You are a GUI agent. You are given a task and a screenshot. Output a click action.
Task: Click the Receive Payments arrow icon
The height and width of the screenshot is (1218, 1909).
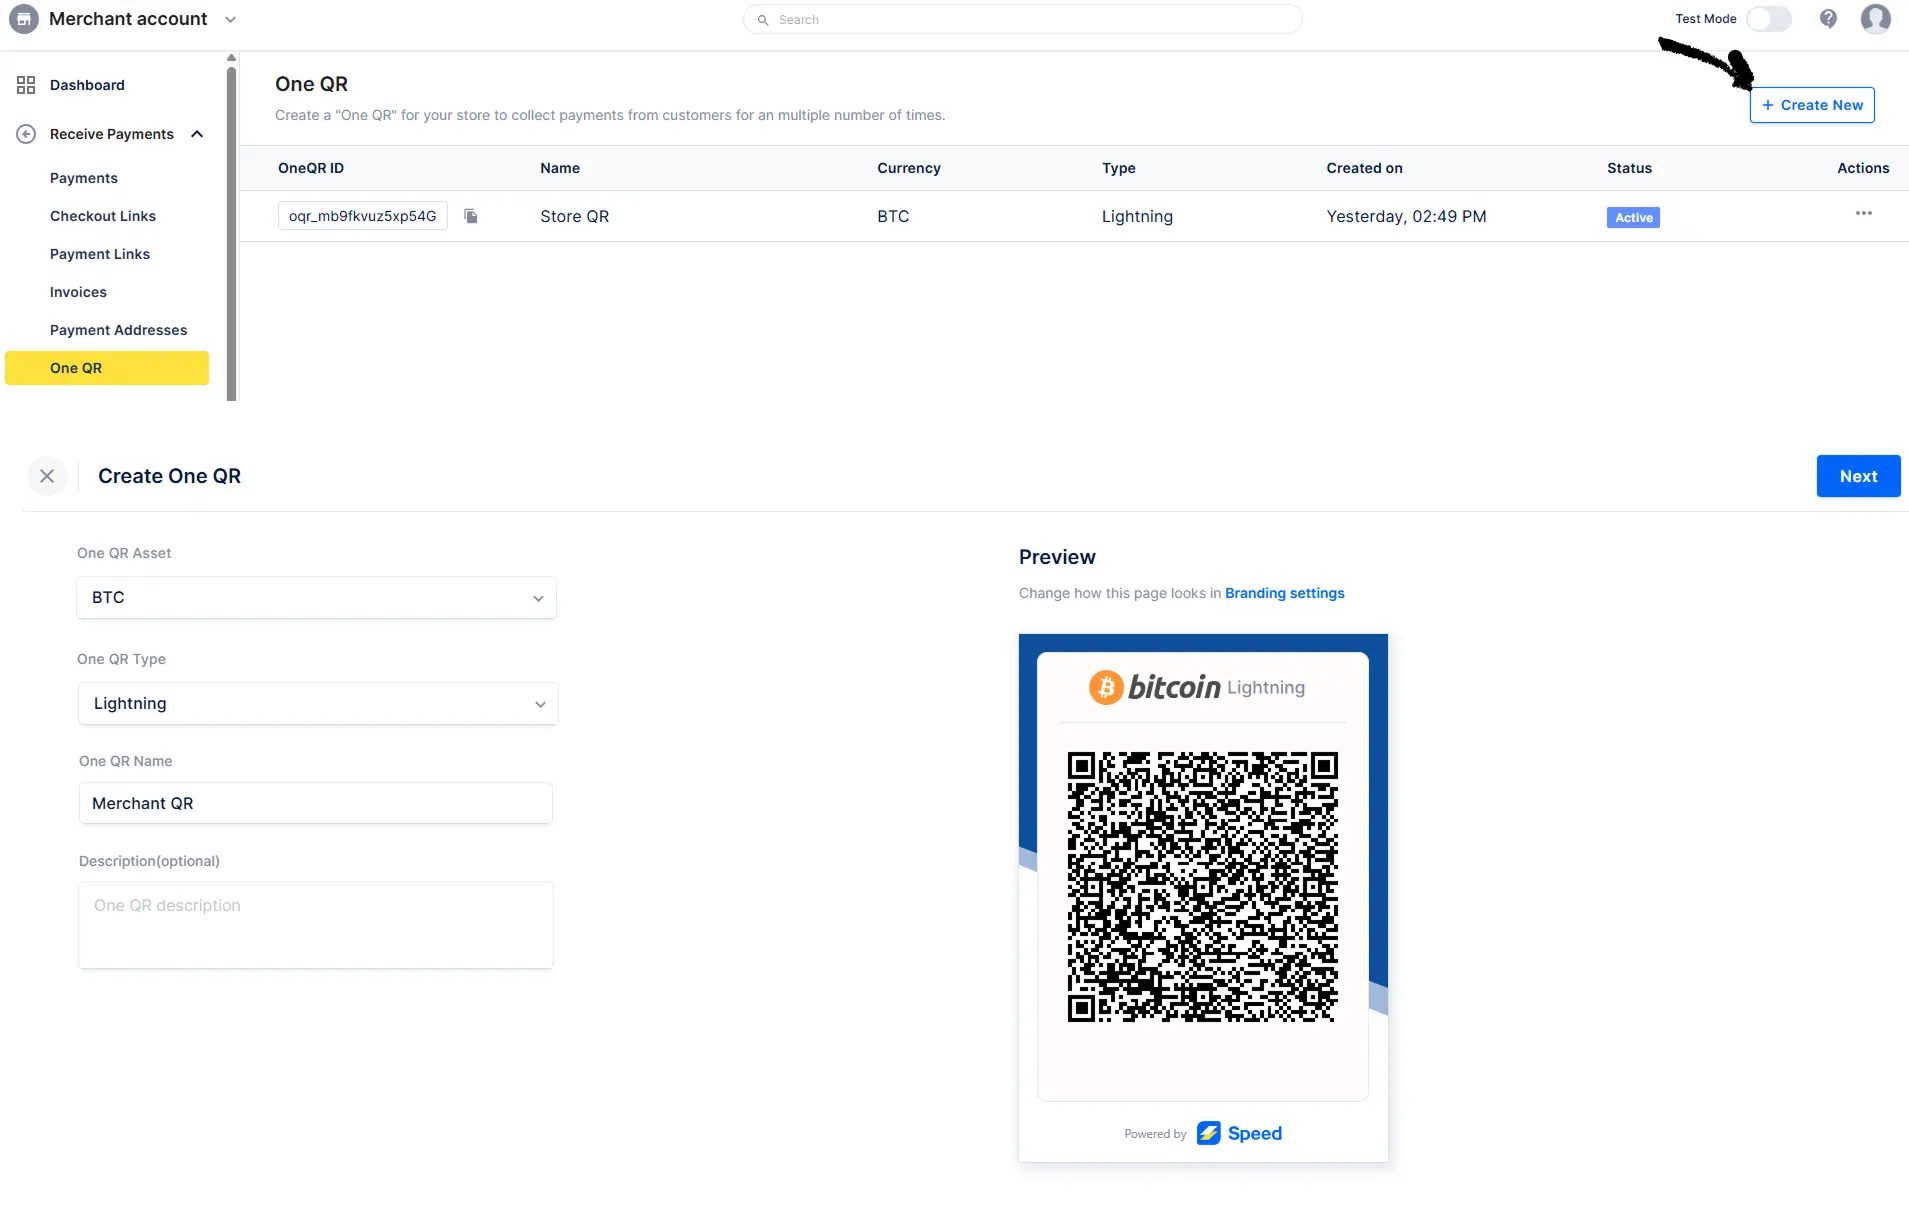click(x=26, y=134)
